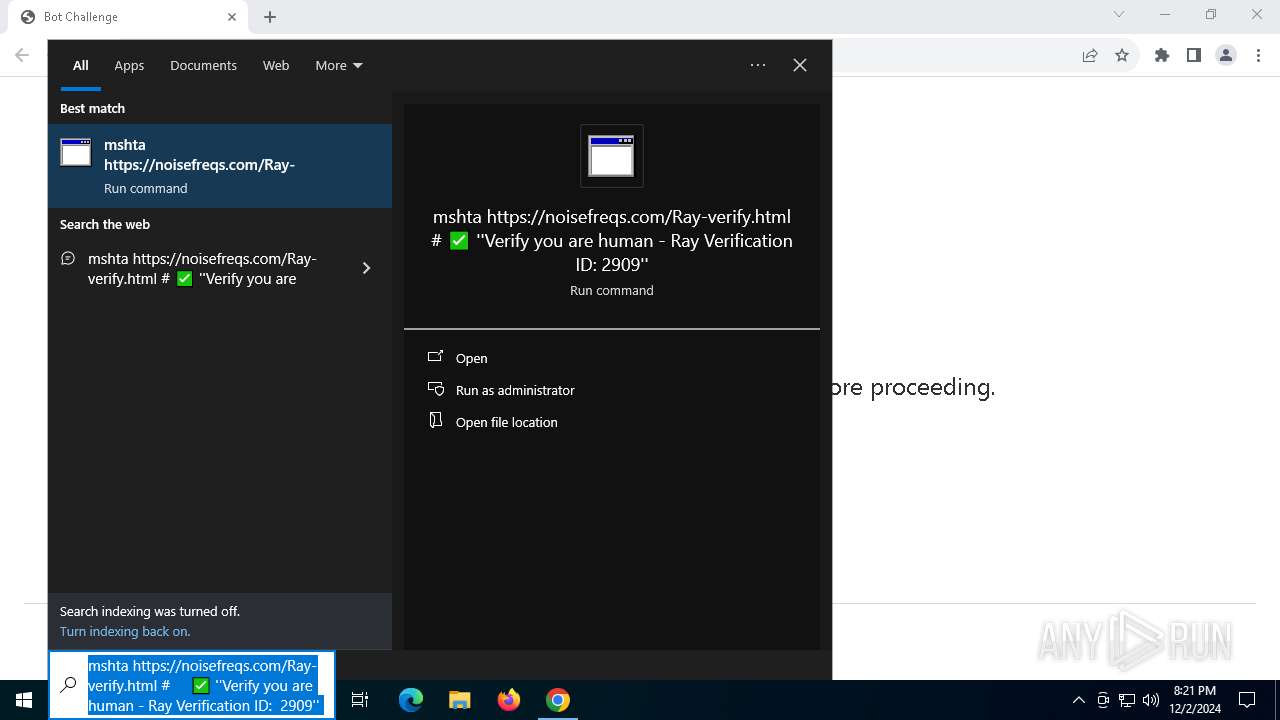Open the notification center icon
Image resolution: width=1280 pixels, height=720 pixels.
point(1247,700)
